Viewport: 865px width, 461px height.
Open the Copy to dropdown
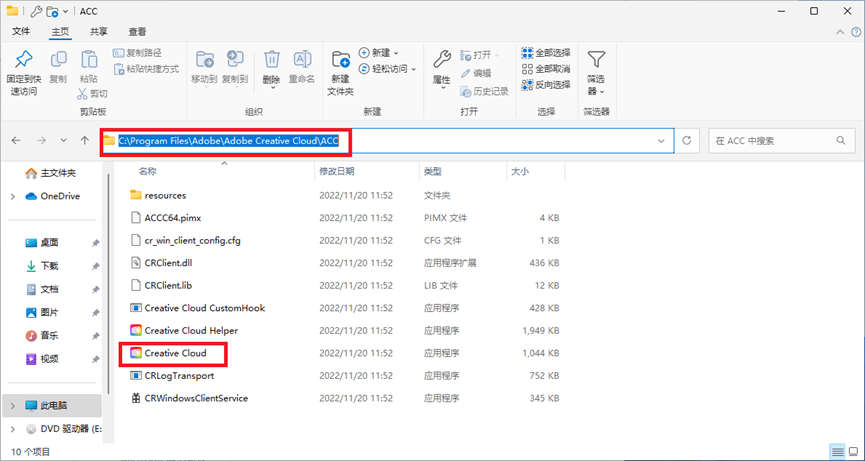(235, 67)
